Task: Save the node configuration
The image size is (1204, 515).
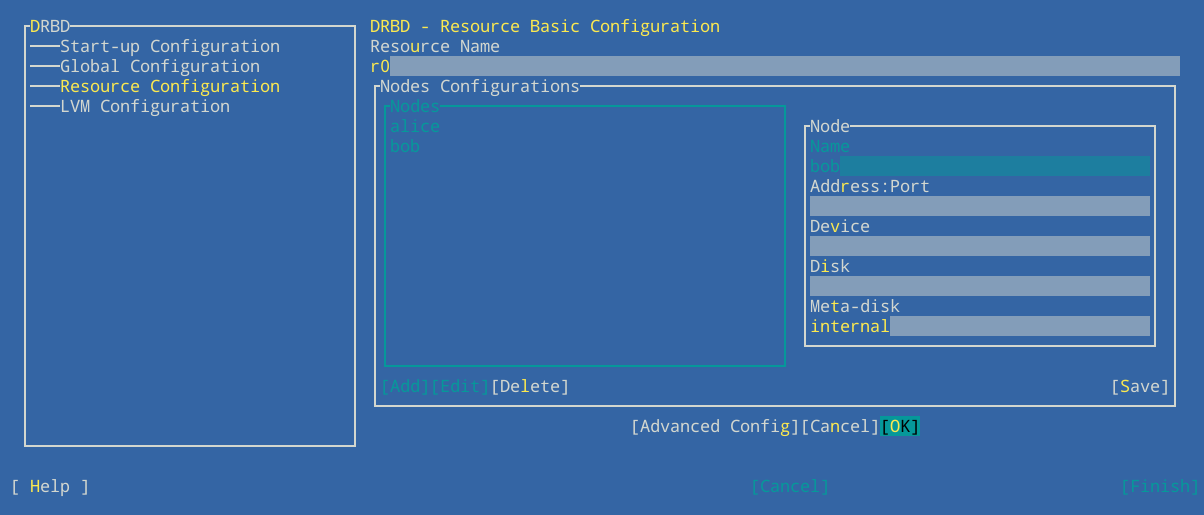Action: coord(1140,386)
